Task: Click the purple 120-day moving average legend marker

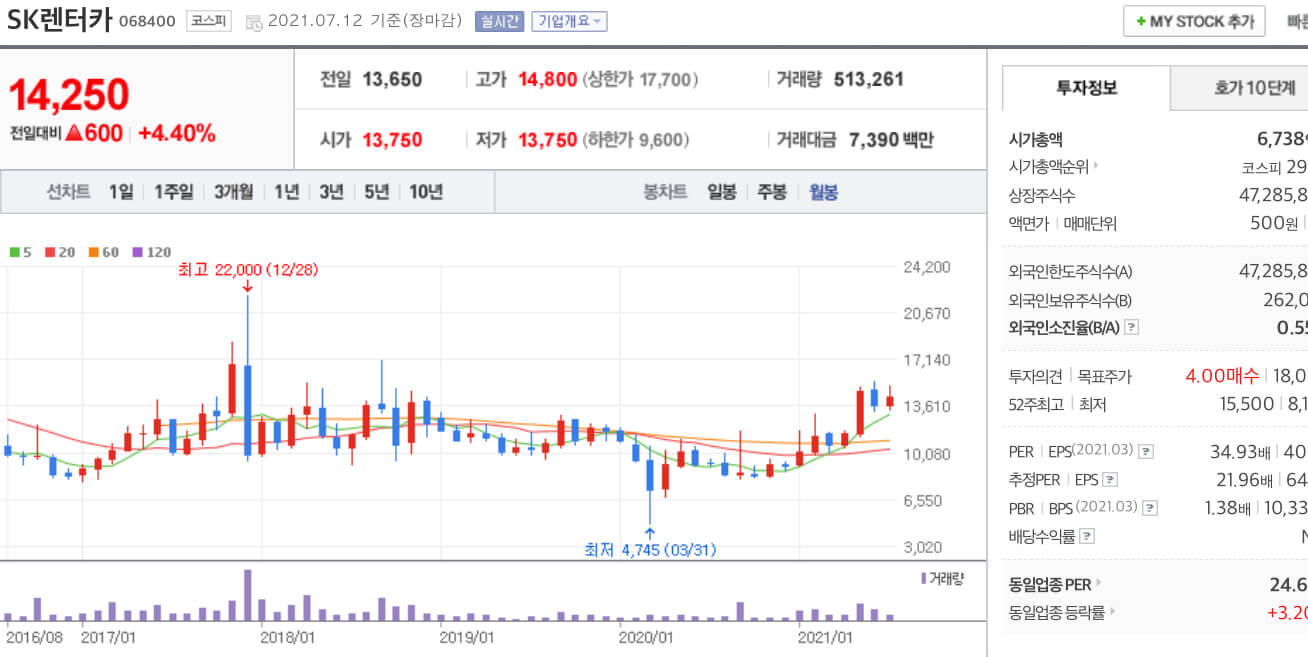Action: coord(138,252)
